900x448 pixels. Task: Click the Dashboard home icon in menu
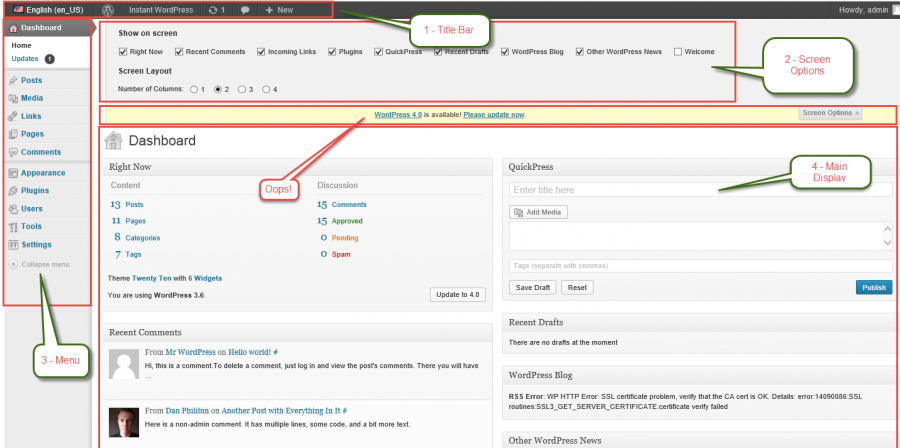pos(14,28)
